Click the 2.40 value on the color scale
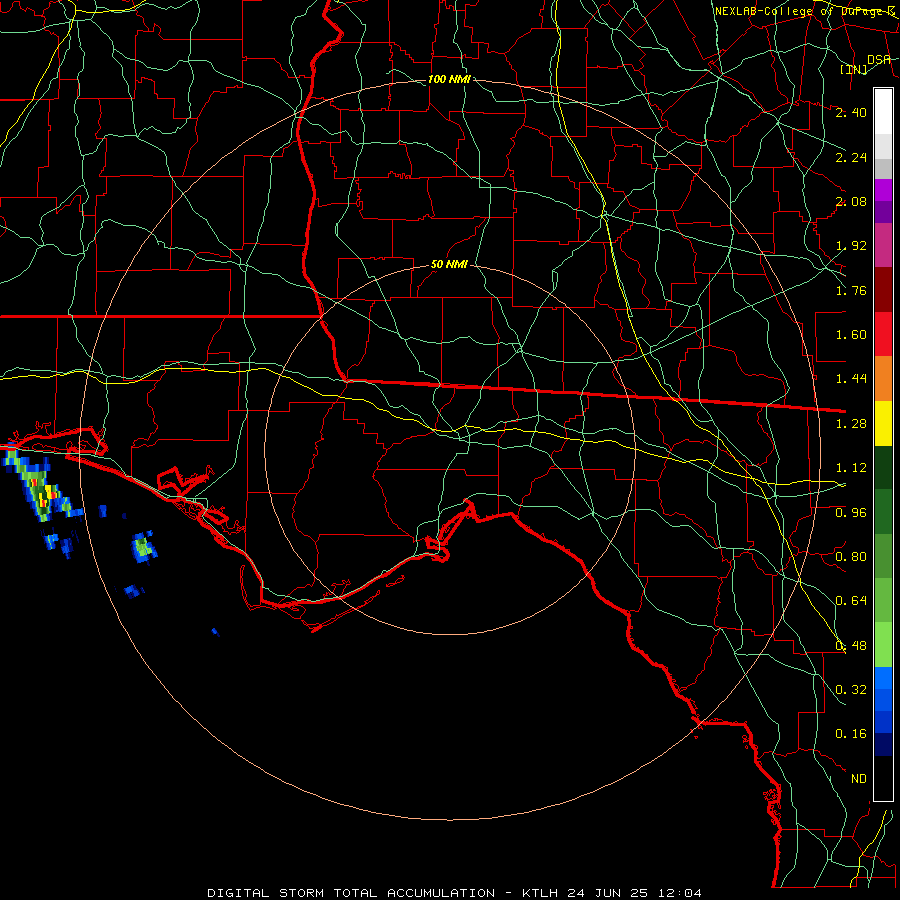 (851, 112)
